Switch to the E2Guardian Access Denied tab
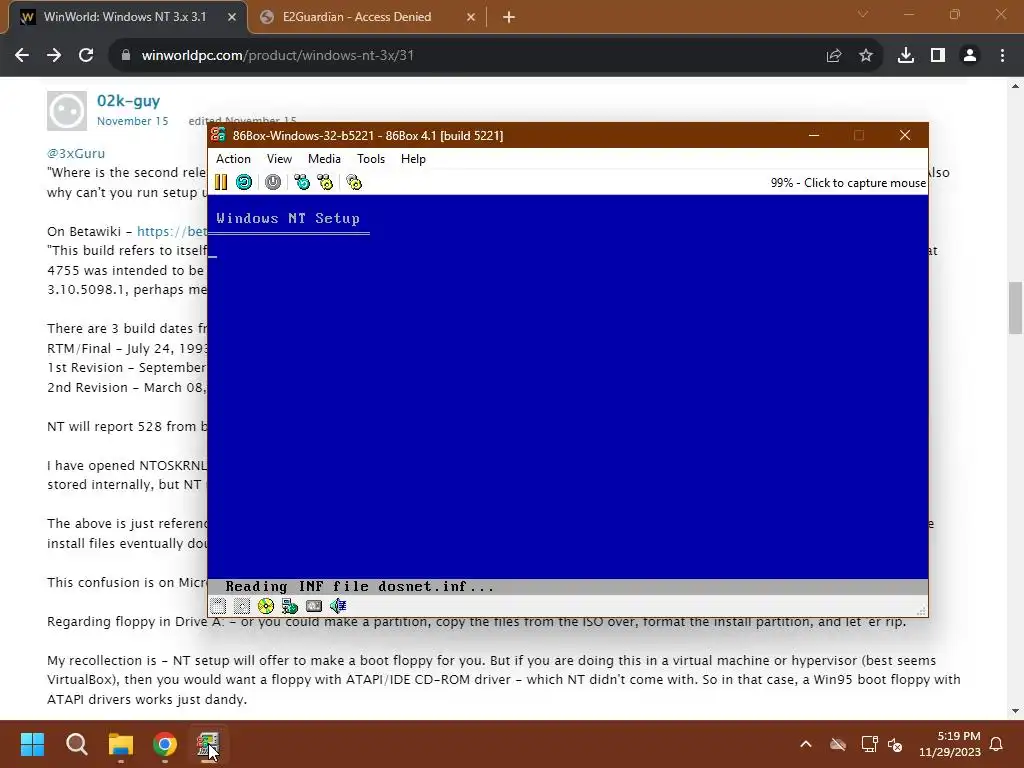This screenshot has height=768, width=1024. tap(357, 17)
